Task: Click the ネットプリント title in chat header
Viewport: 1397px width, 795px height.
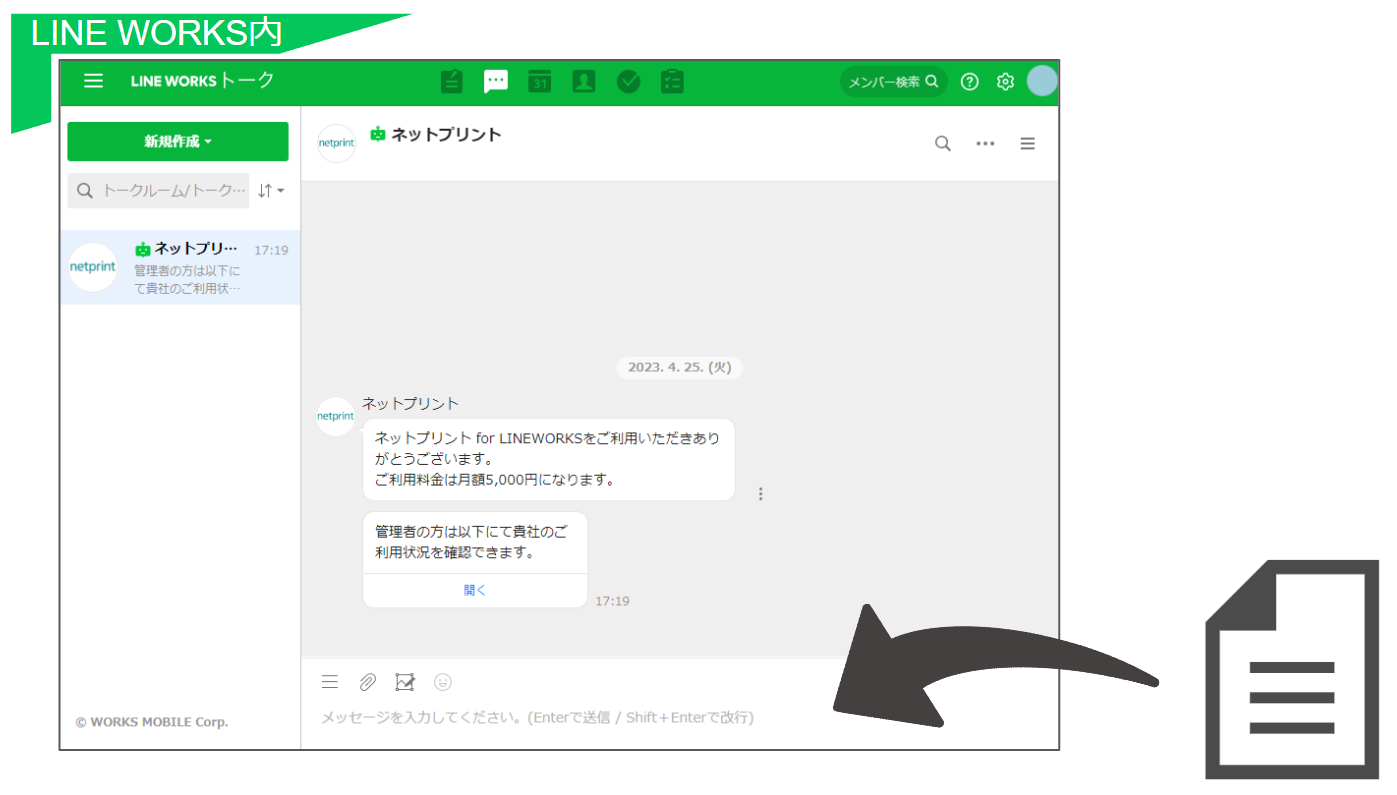Action: [446, 134]
